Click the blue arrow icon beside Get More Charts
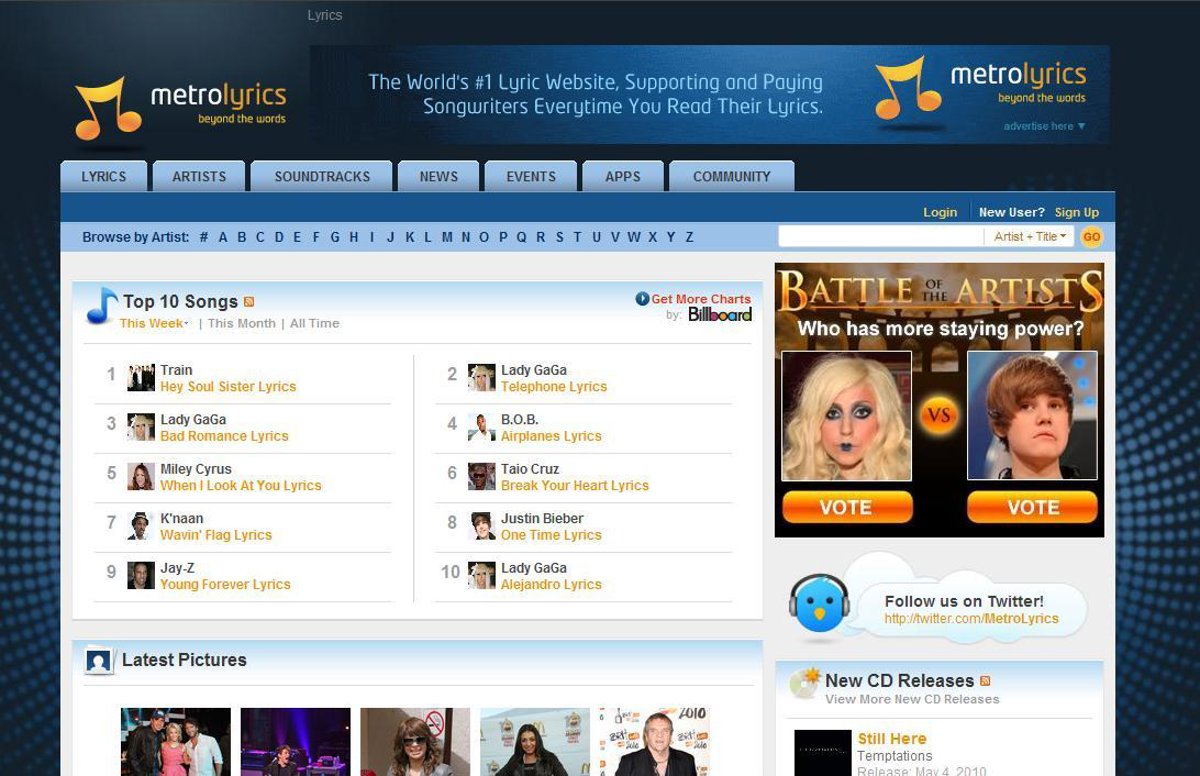Viewport: 1200px width, 776px height. pyautogui.click(x=642, y=299)
